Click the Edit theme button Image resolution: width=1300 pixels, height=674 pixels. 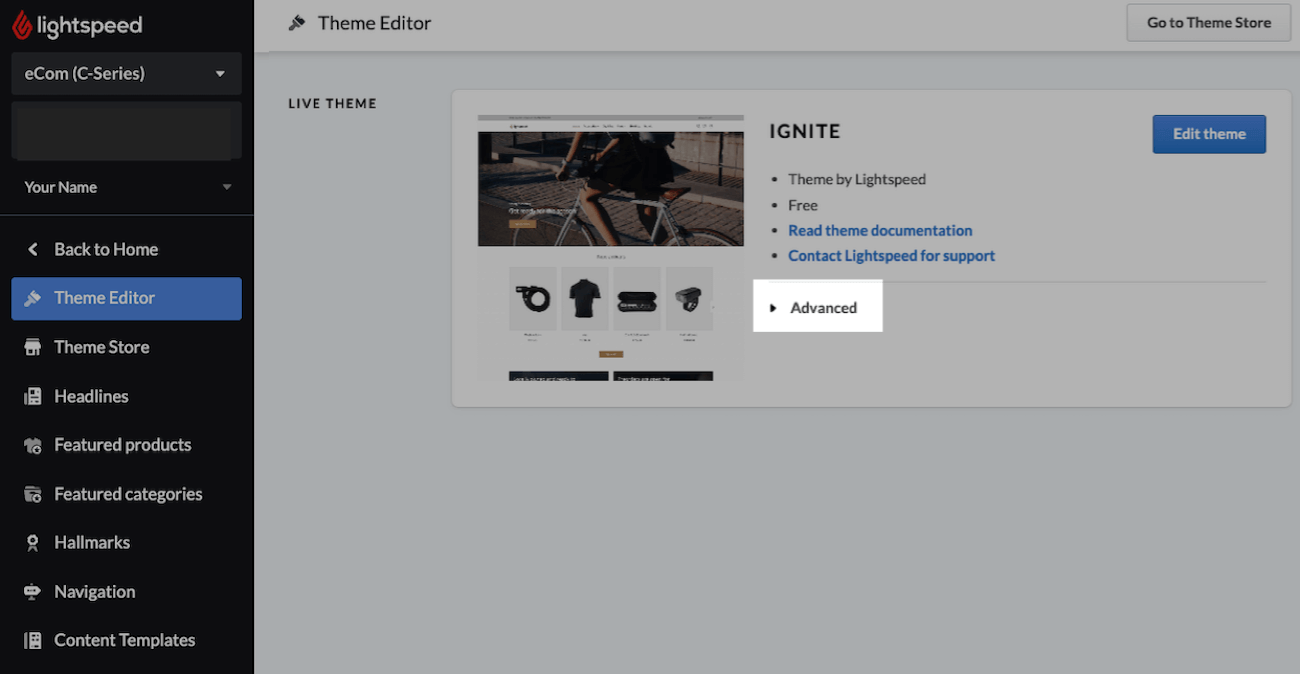(x=1209, y=133)
